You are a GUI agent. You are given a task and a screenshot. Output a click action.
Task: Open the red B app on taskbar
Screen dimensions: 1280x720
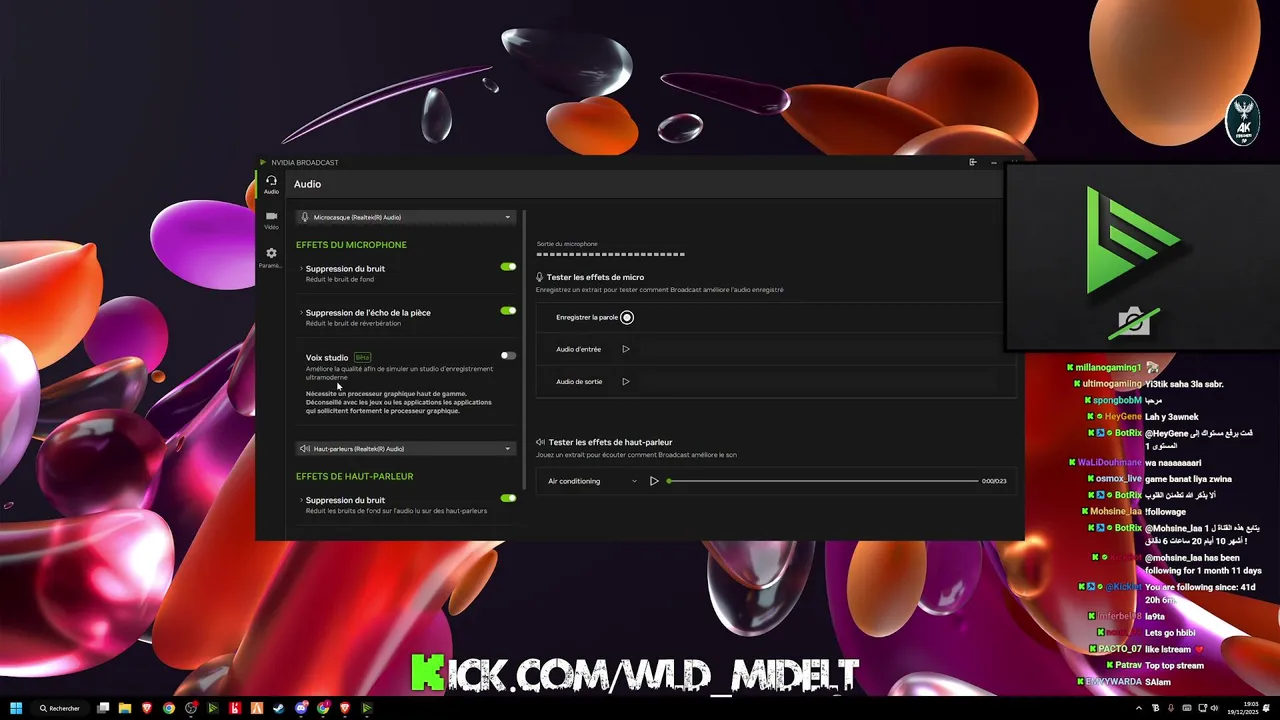235,708
